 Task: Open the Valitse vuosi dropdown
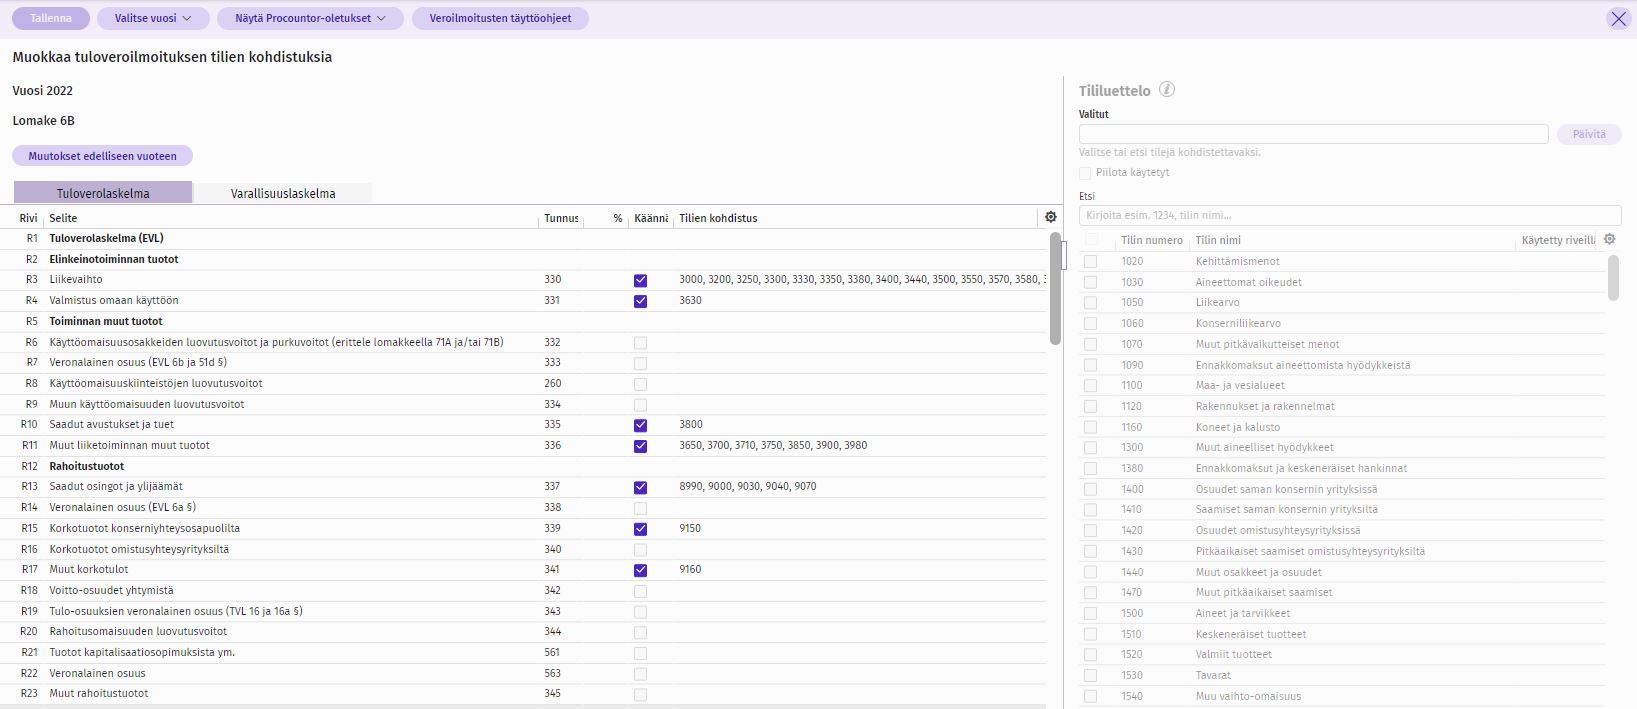[153, 18]
